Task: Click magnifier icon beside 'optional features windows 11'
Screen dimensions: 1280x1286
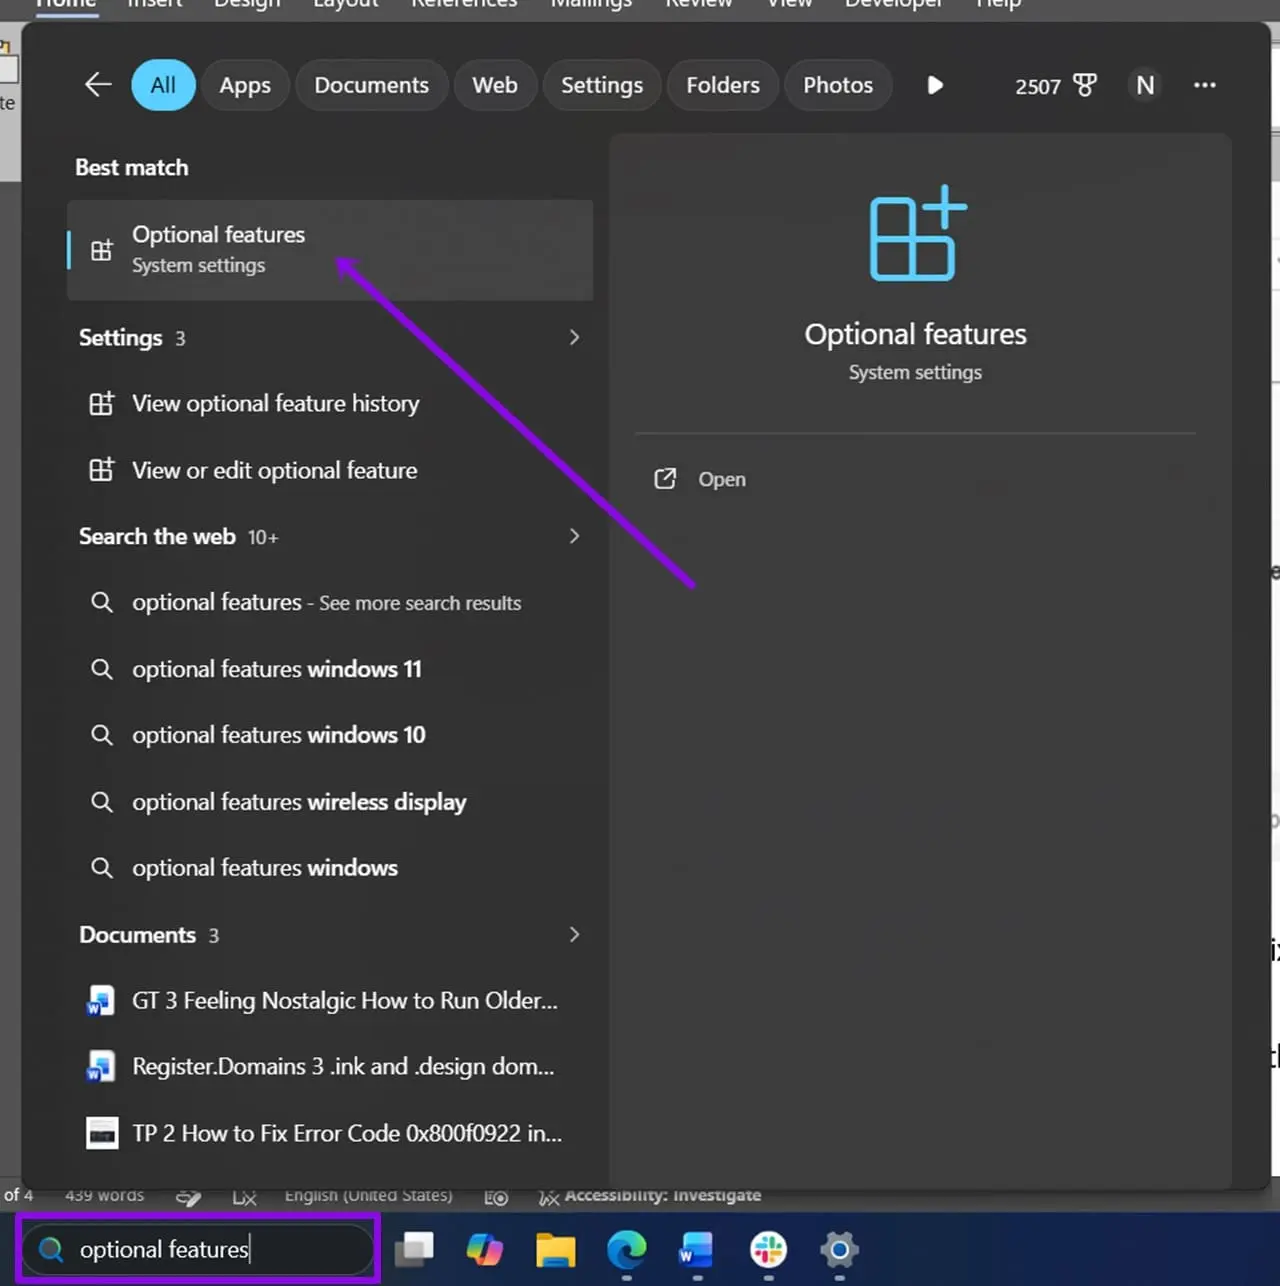Action: 102,669
